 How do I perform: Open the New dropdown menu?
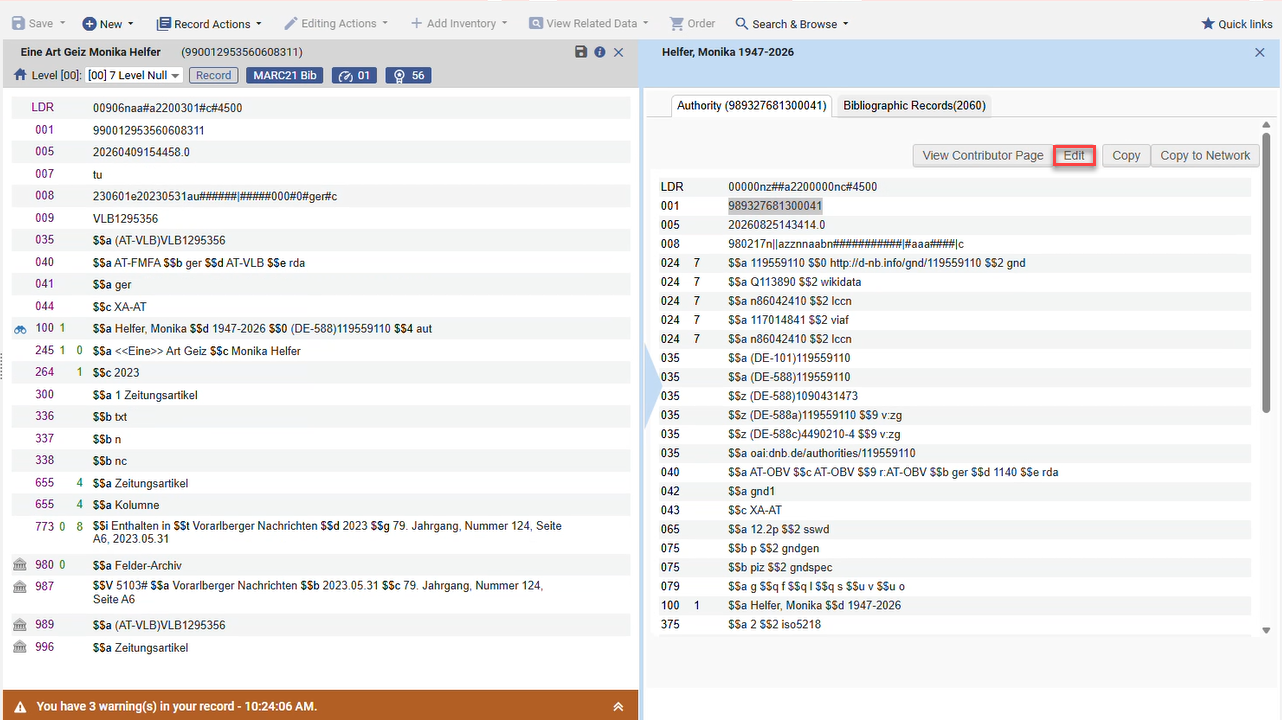coord(109,24)
